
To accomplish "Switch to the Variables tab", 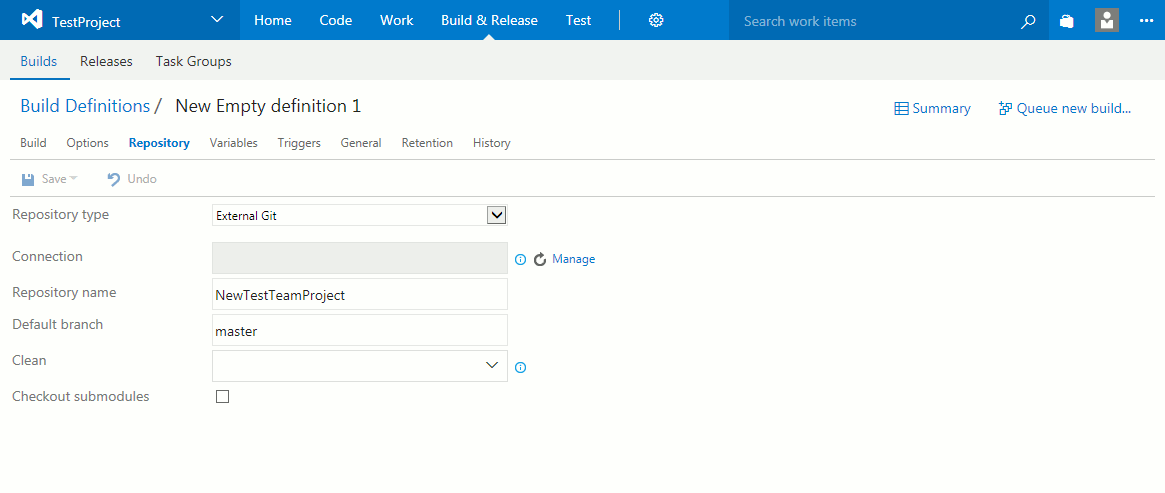I will click(x=233, y=143).
